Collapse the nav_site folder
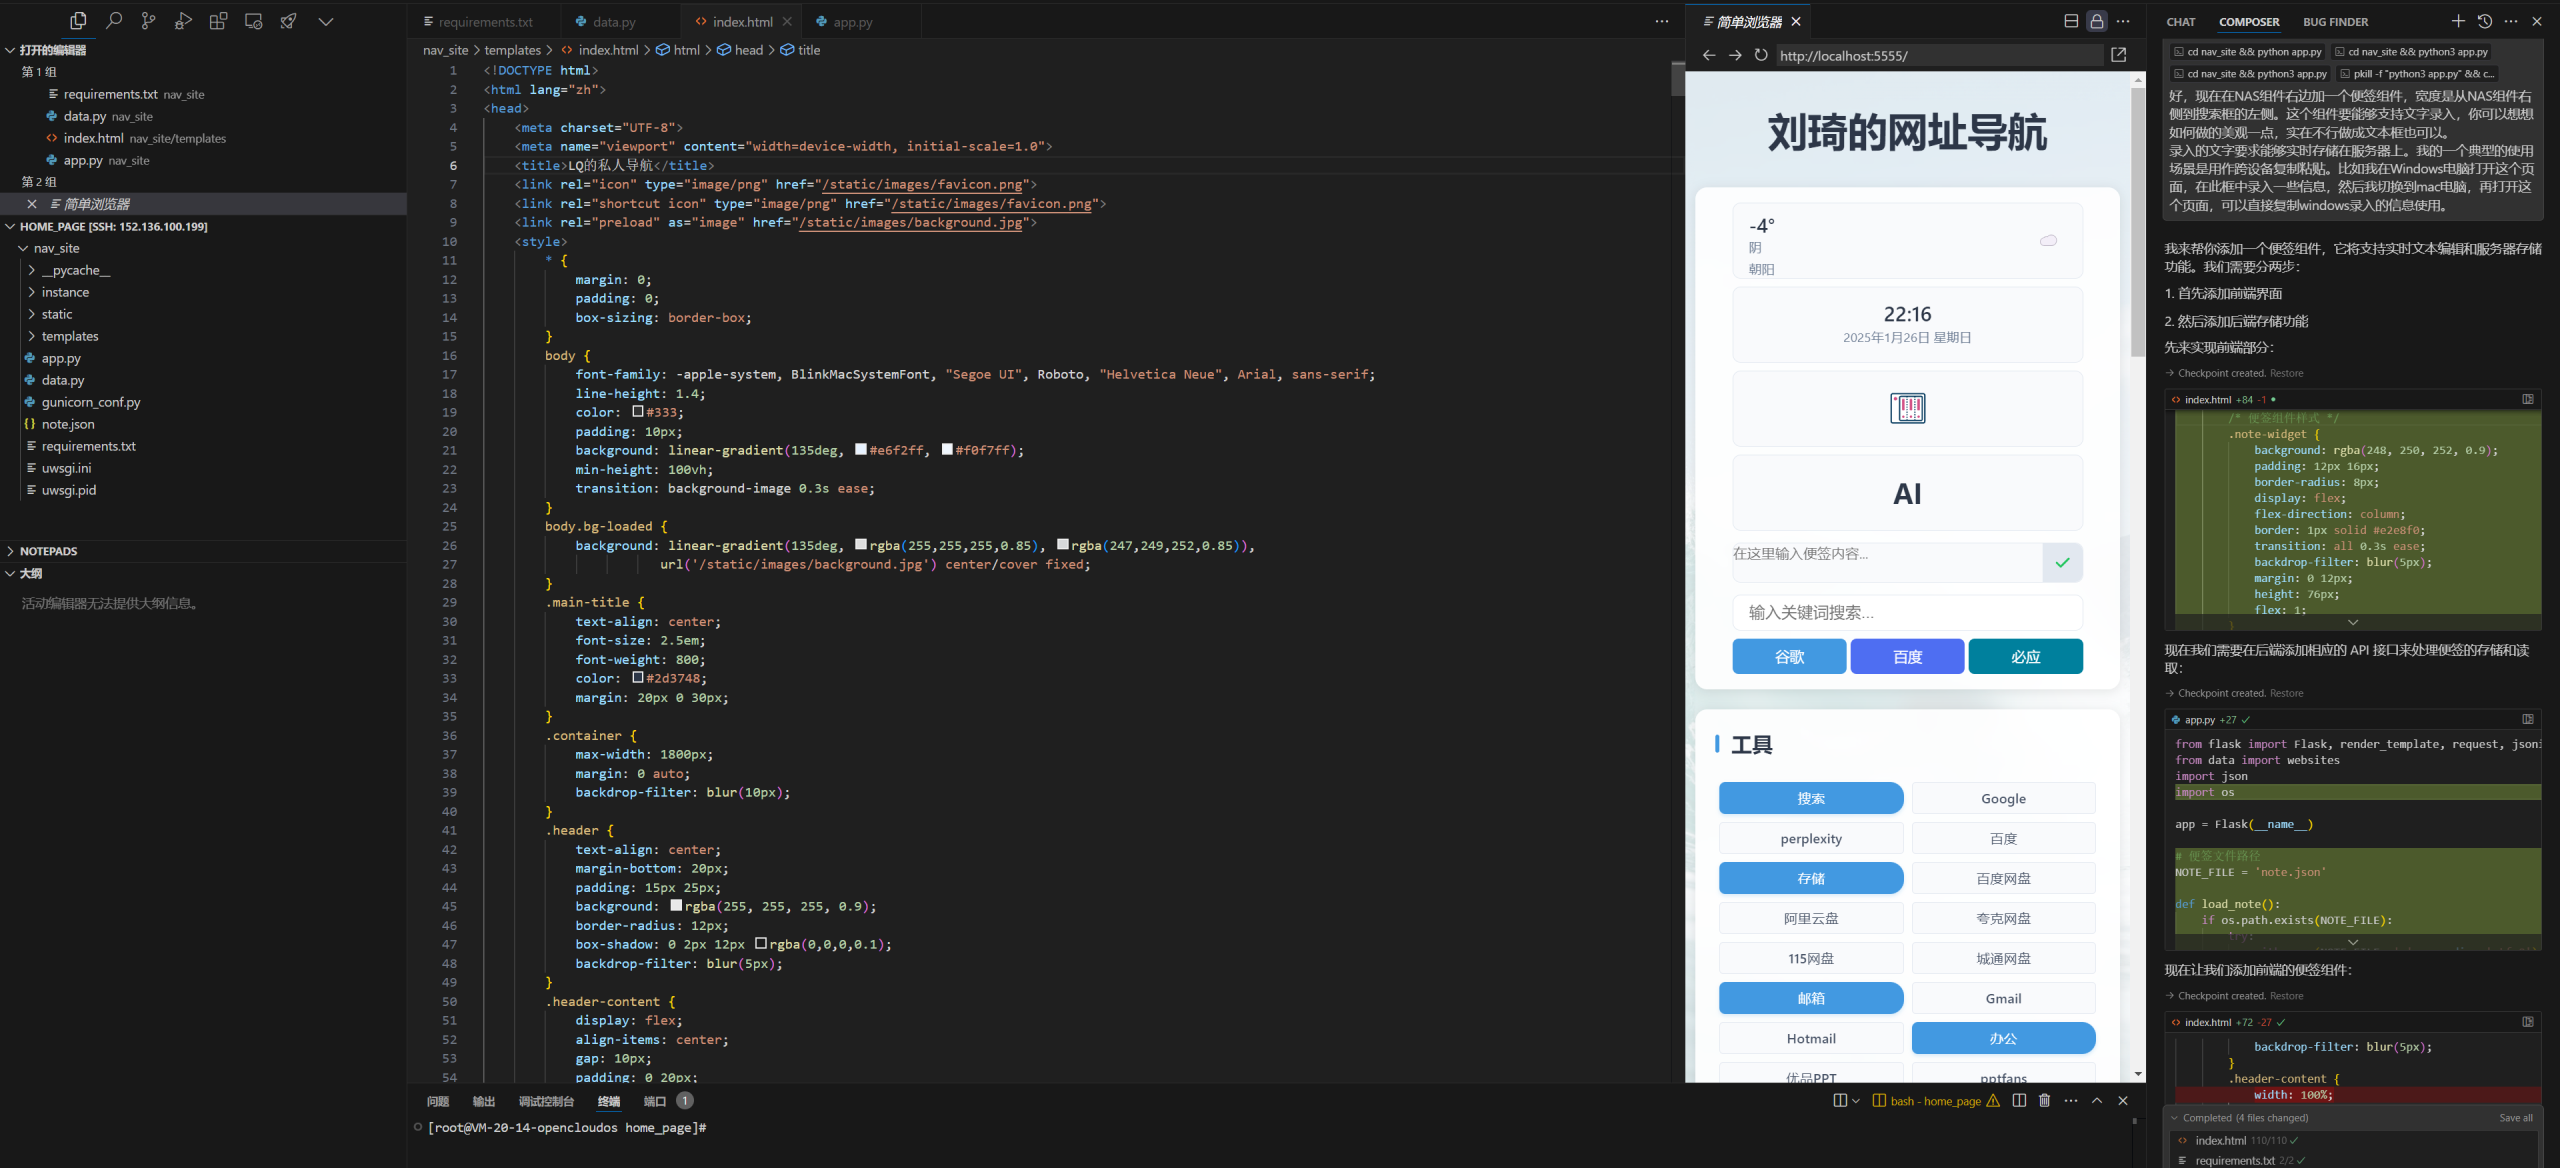Image resolution: width=2560 pixels, height=1168 pixels. pos(56,248)
